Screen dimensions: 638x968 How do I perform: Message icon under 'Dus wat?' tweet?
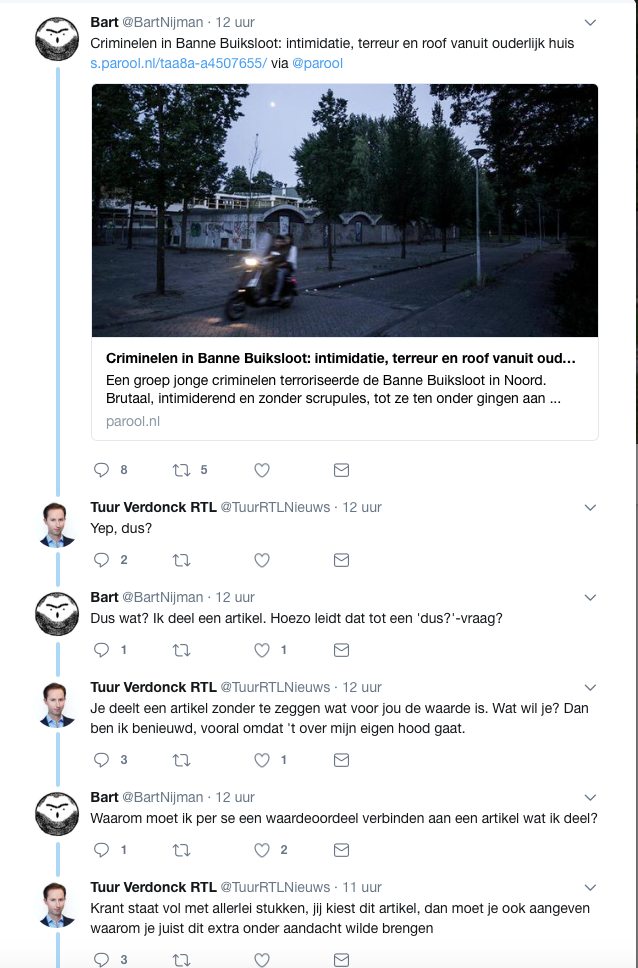(341, 650)
